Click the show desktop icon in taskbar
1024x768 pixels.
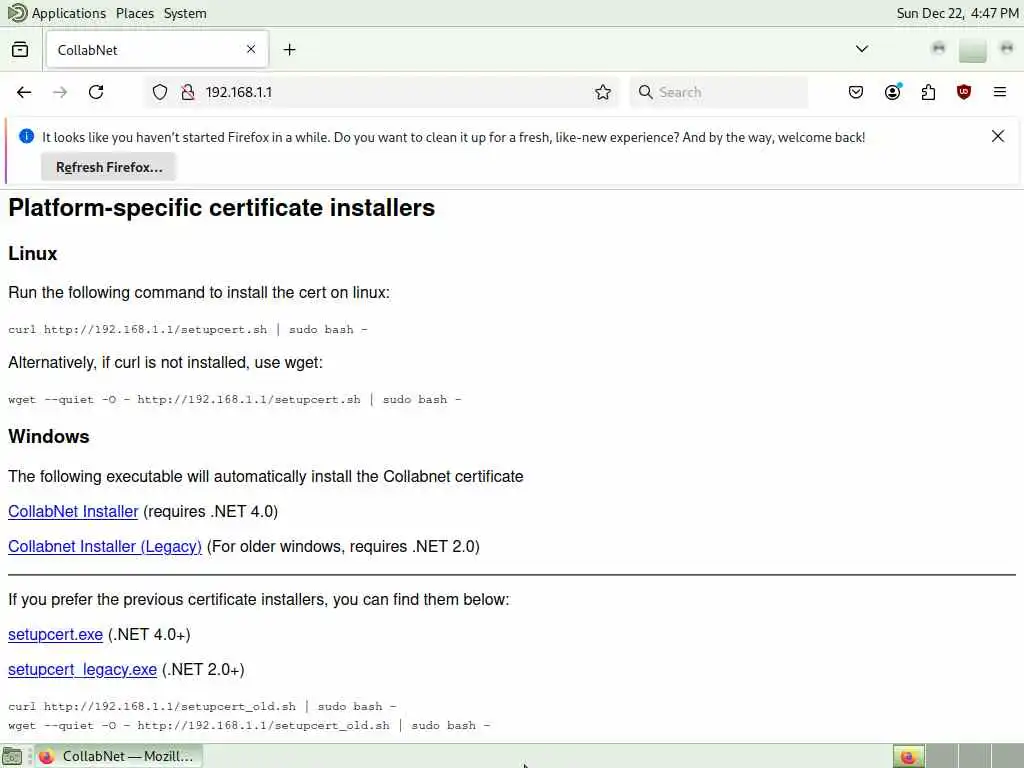tap(12, 756)
